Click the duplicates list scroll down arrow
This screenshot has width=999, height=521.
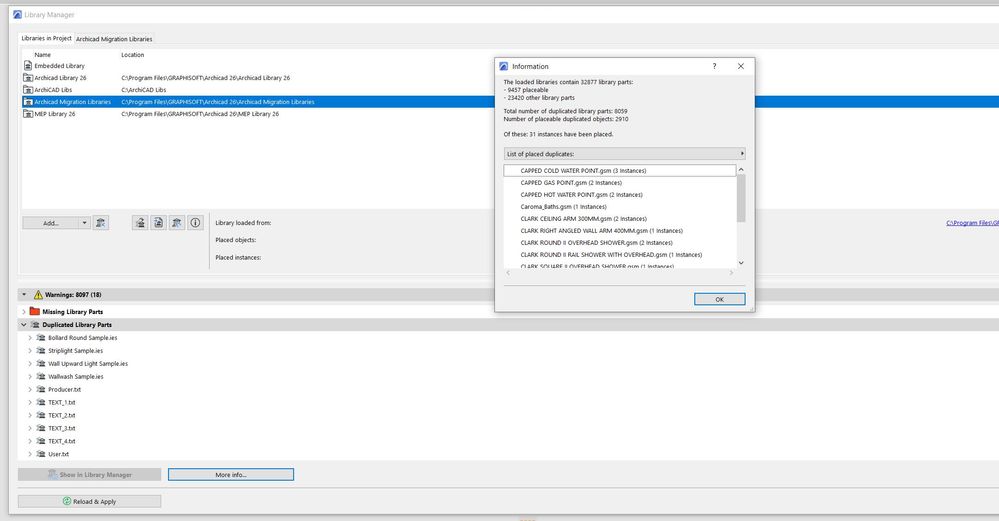(x=741, y=262)
